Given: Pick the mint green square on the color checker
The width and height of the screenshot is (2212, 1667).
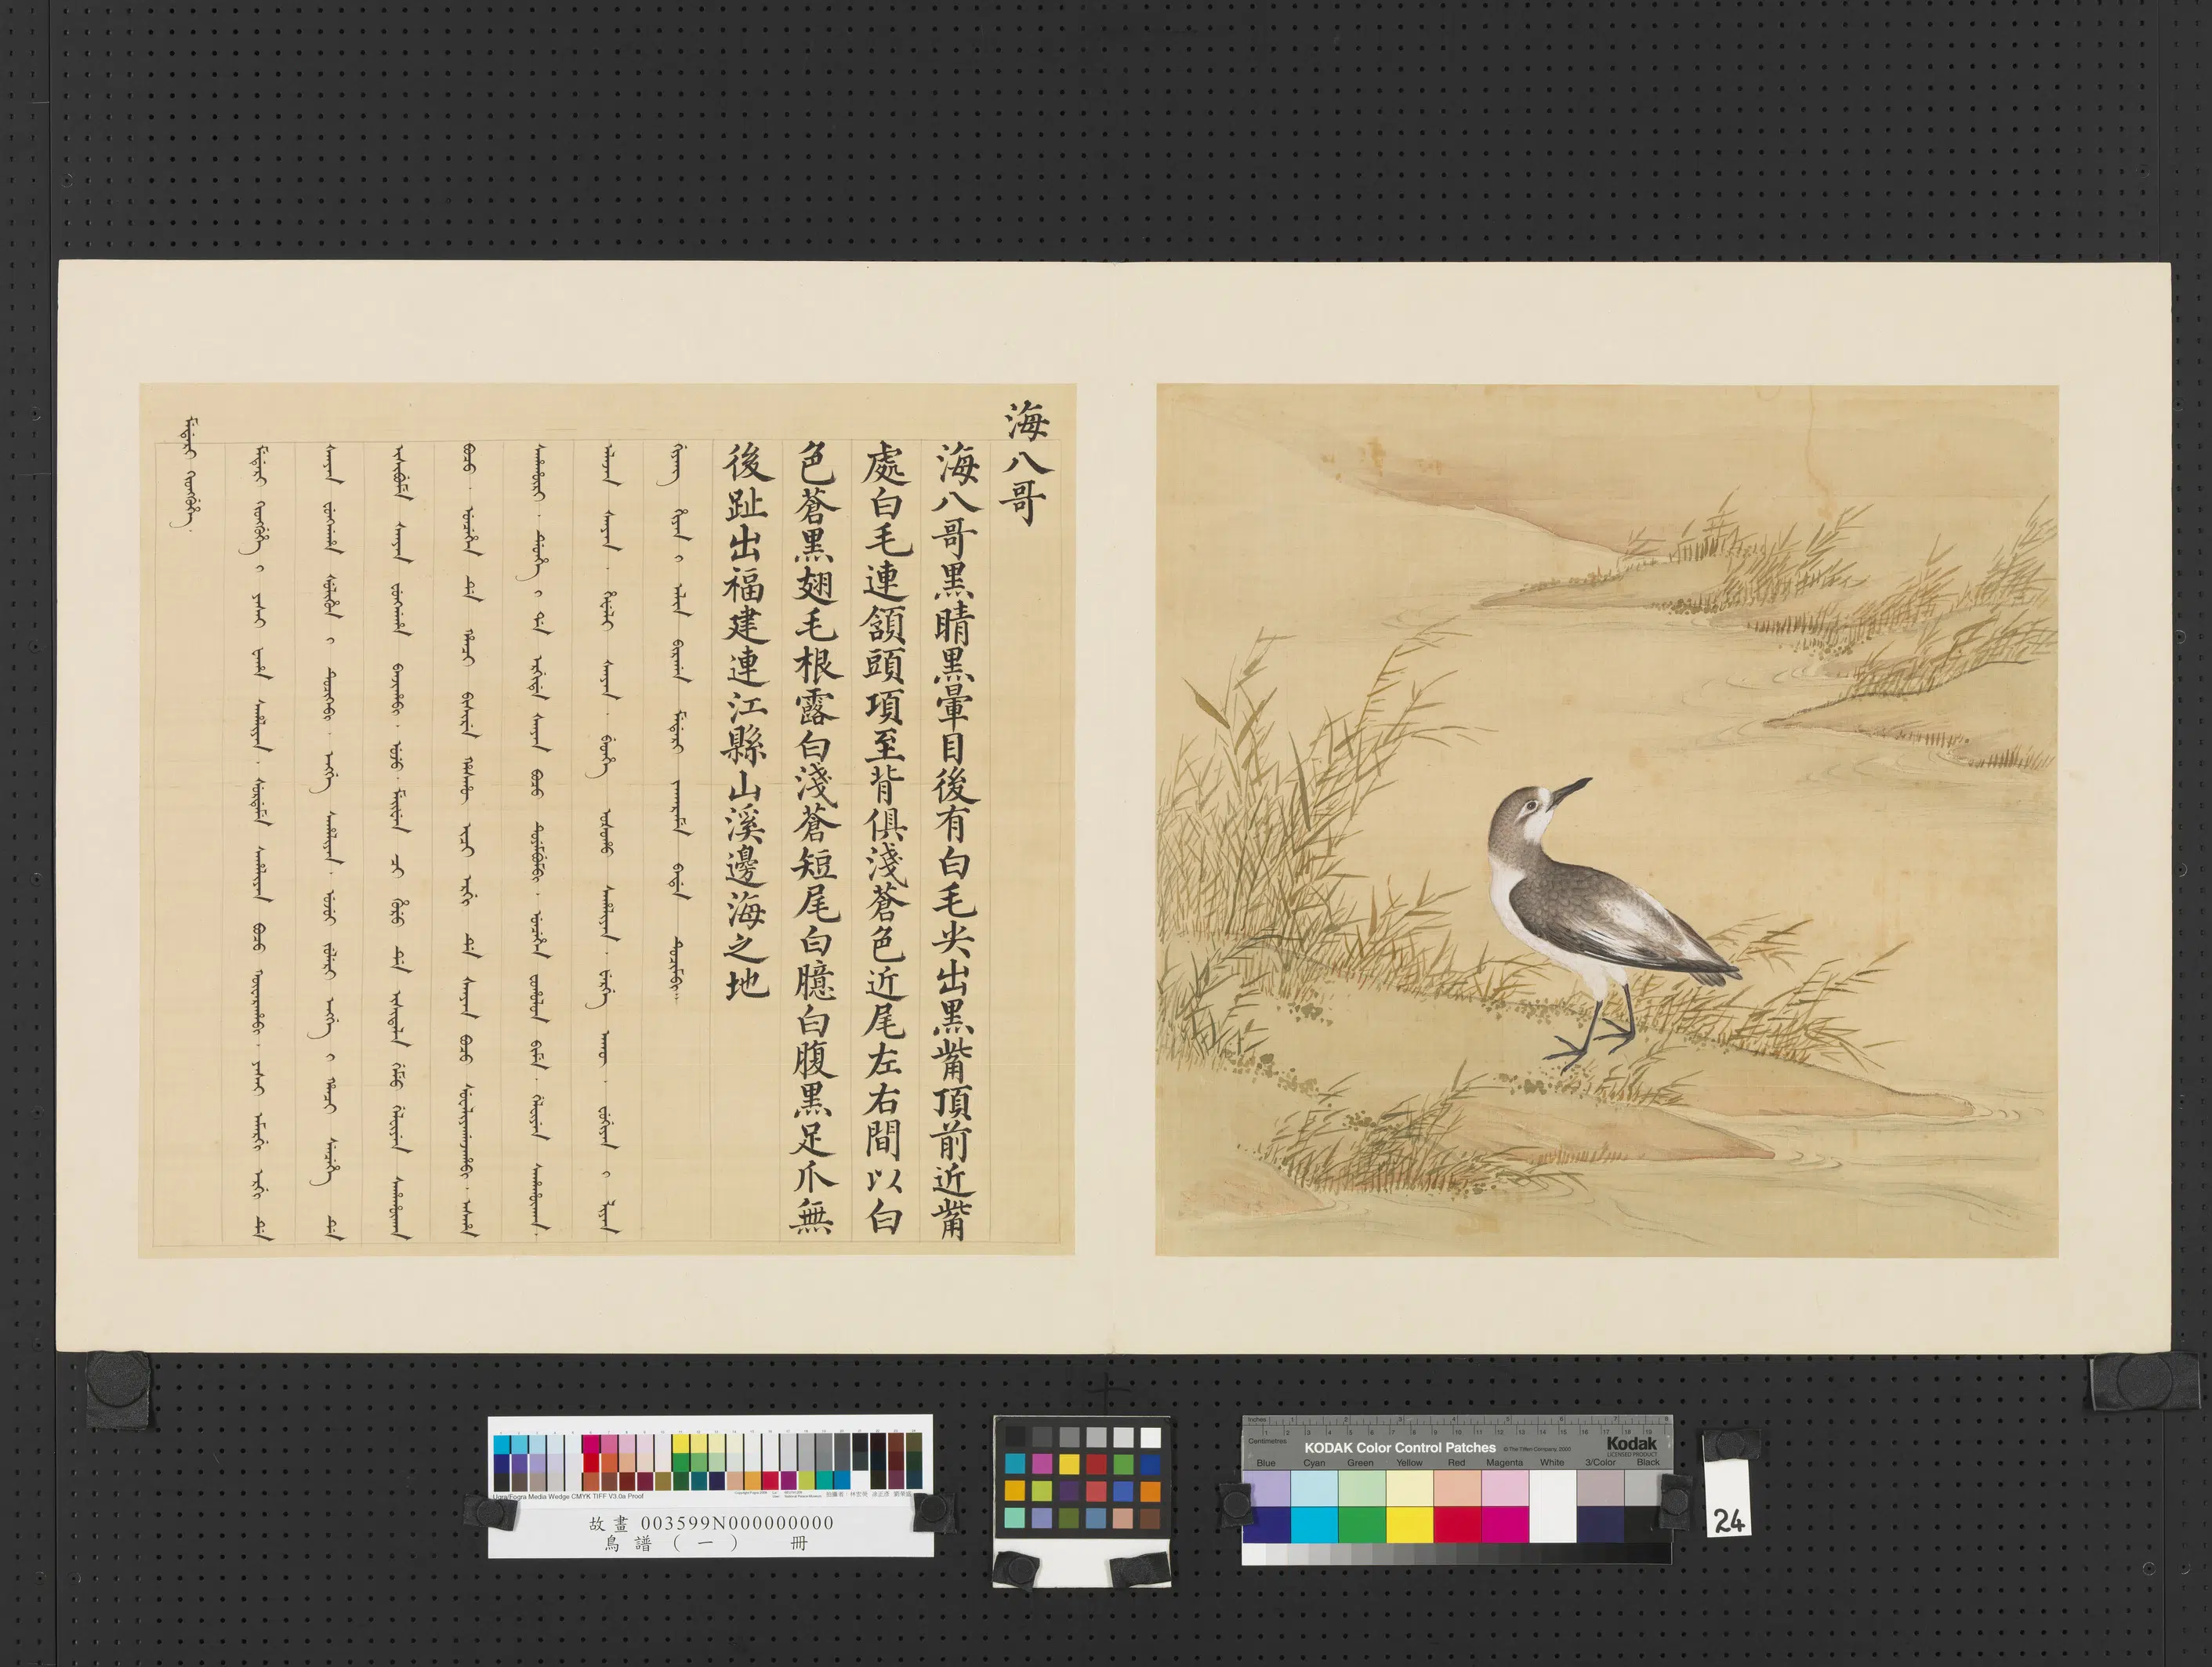Looking at the screenshot, I should point(1015,1518).
